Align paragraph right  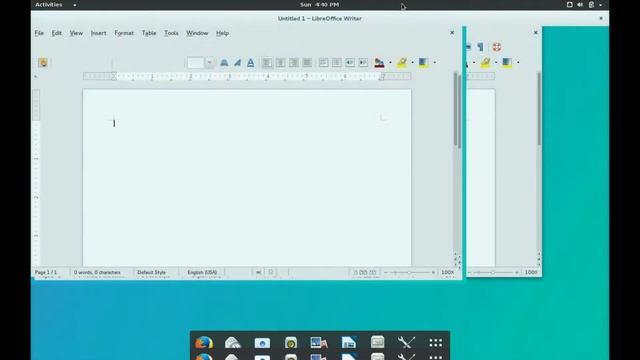(293, 62)
